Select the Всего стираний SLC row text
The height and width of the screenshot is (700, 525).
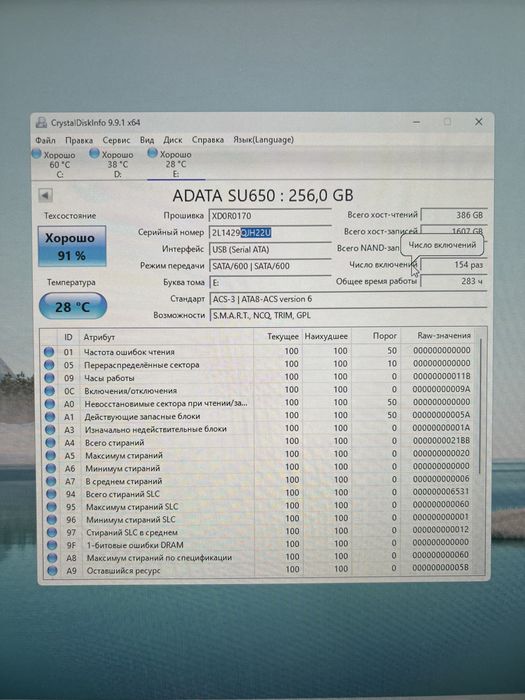click(x=122, y=494)
